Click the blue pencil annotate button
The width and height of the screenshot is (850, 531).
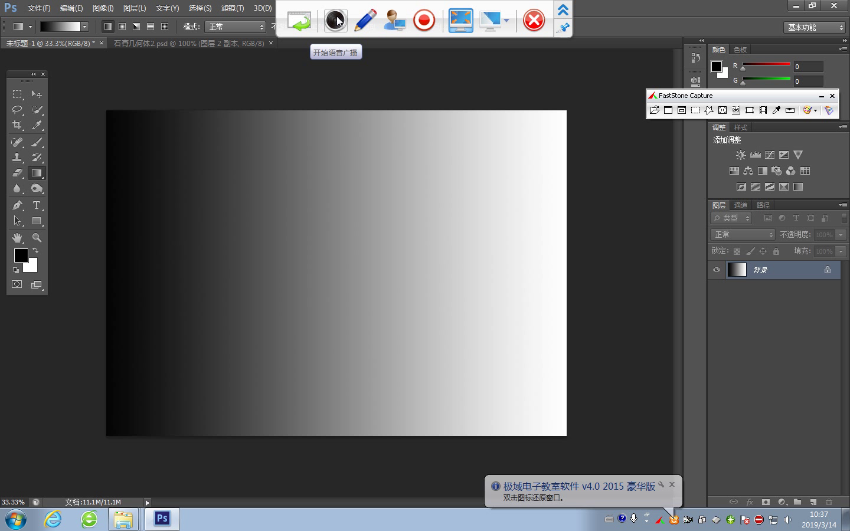coord(365,21)
